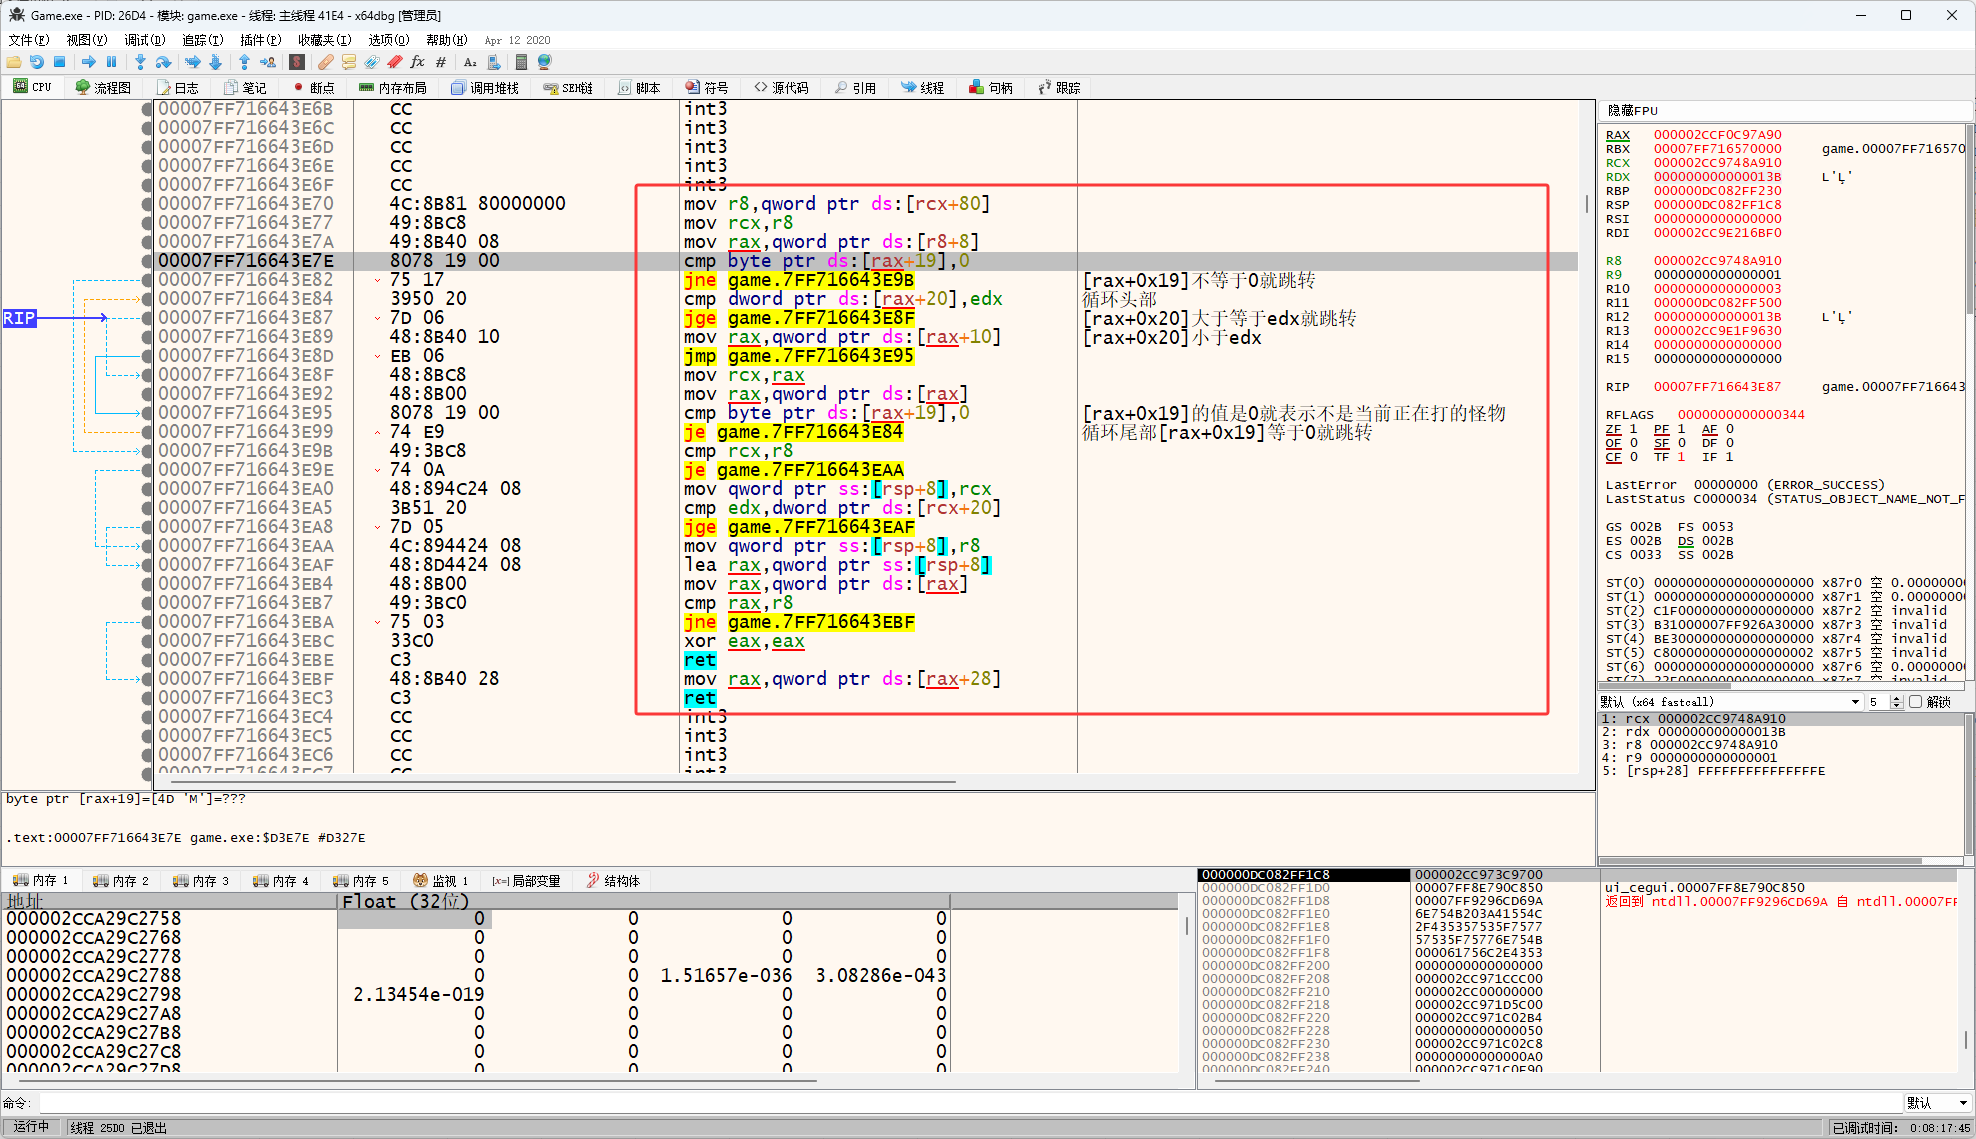Open the Scylla S icon
The image size is (1976, 1139).
pyautogui.click(x=297, y=62)
